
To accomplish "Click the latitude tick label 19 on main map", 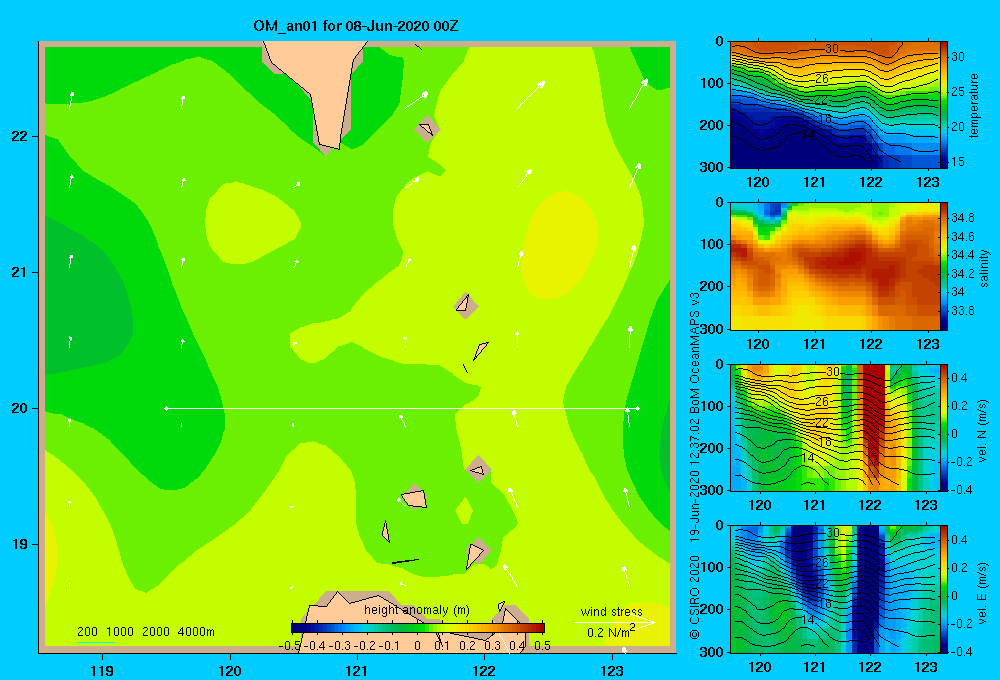I will [x=20, y=544].
